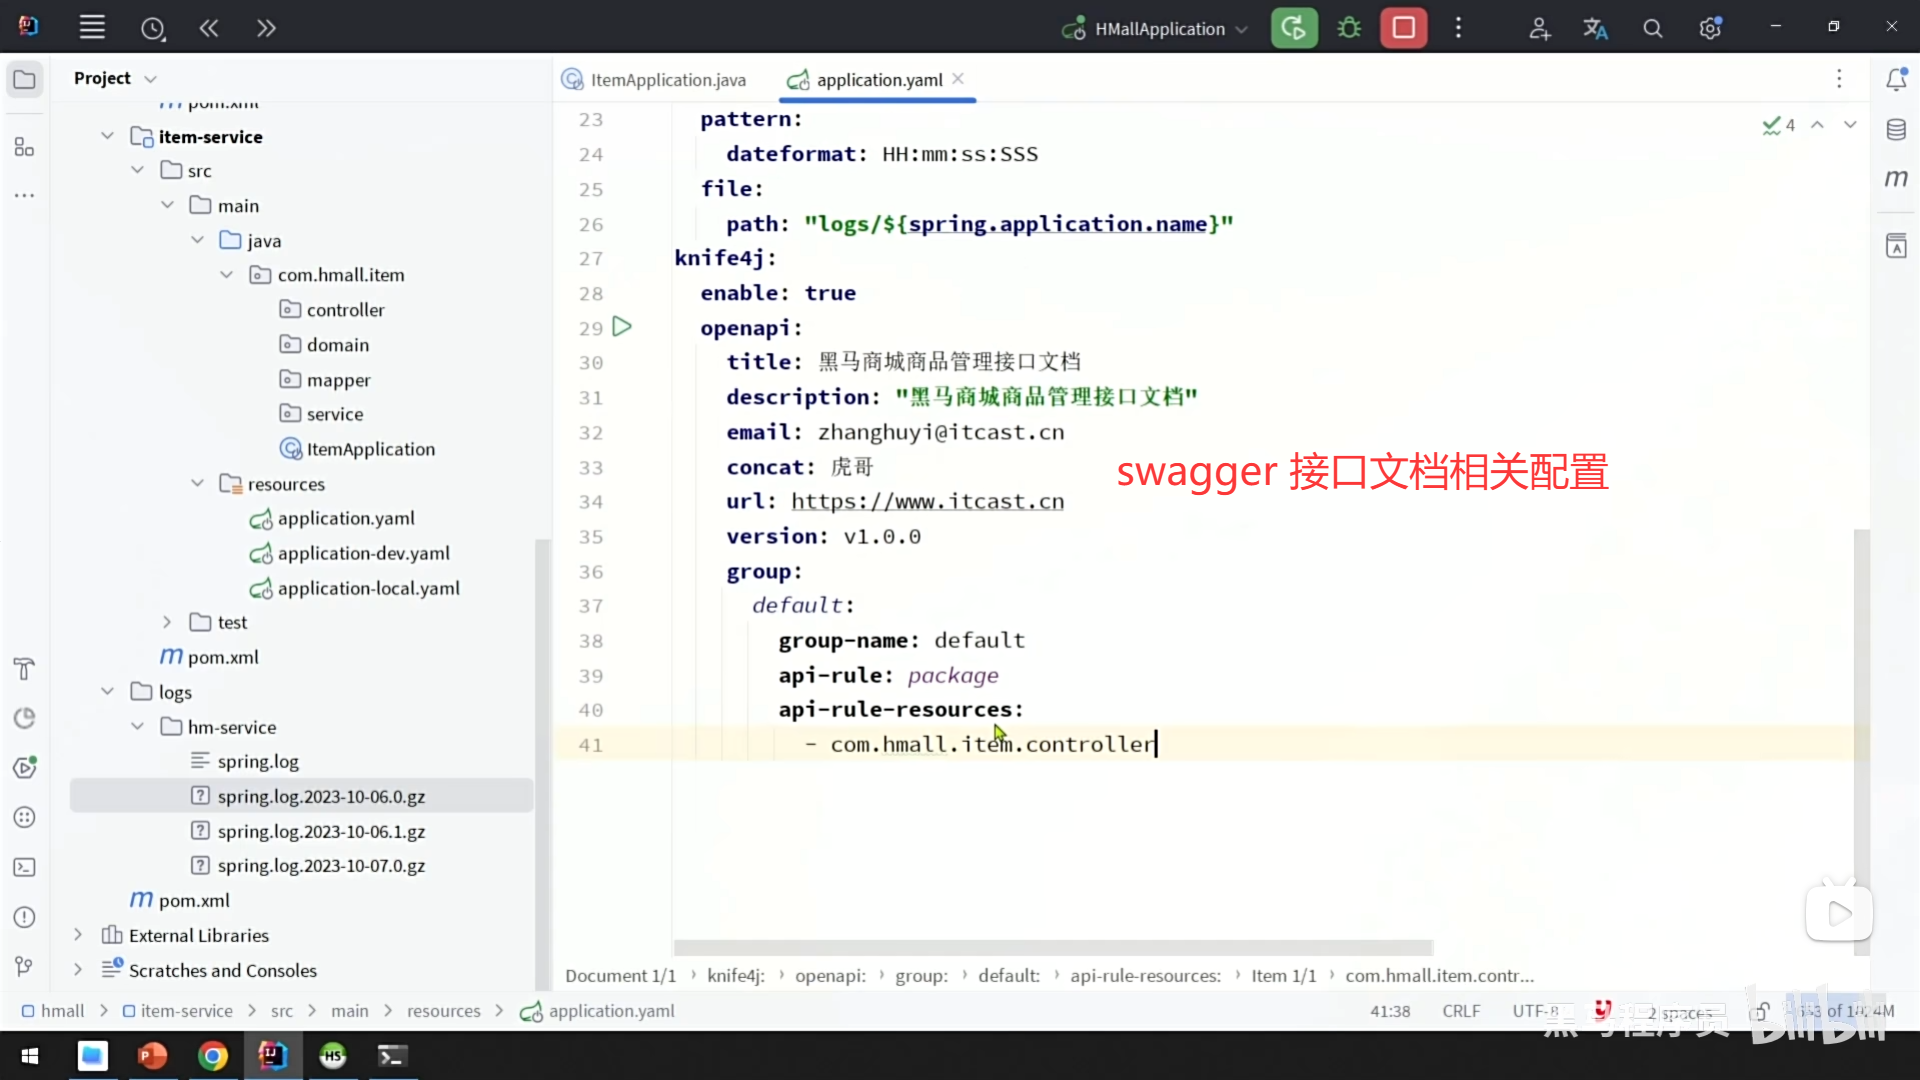The width and height of the screenshot is (1920, 1080).
Task: Rerun HMallApplication with green button
Action: click(1293, 28)
